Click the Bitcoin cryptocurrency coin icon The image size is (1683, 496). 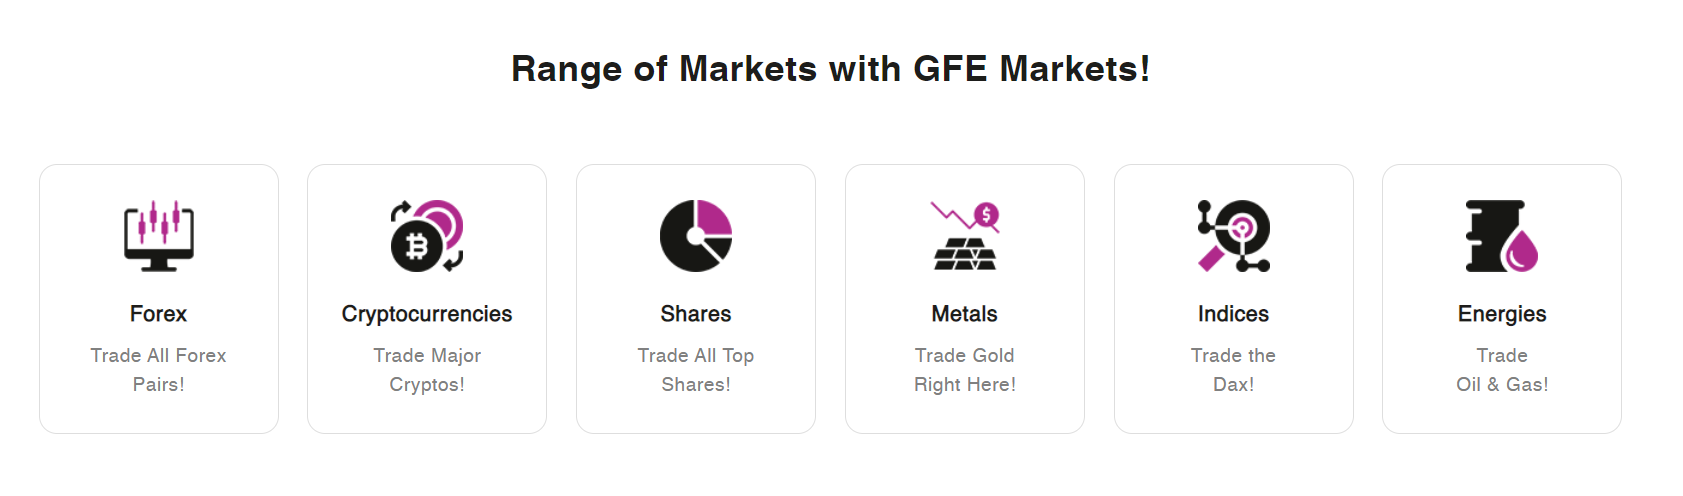427,236
